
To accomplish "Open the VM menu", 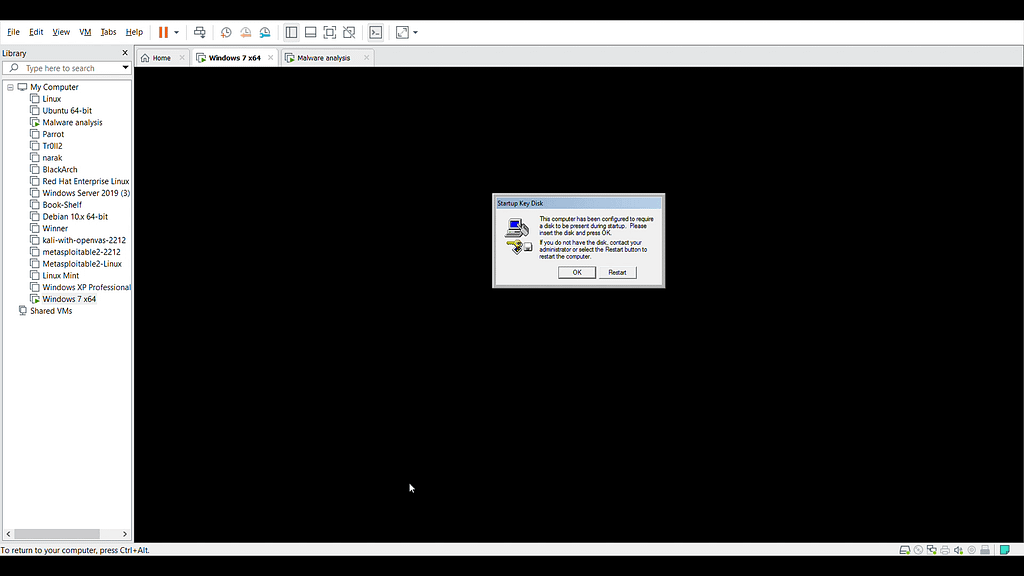I will [x=85, y=32].
